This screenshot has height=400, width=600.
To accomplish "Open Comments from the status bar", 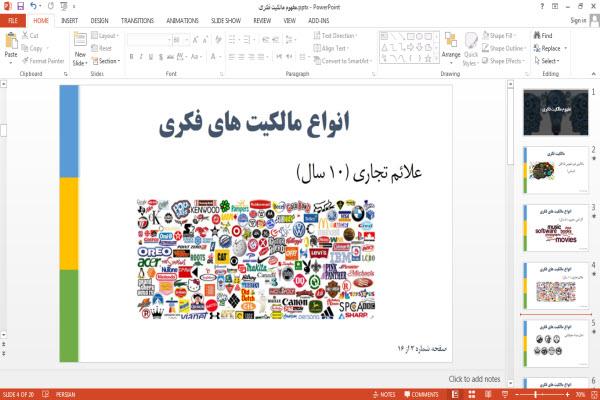I will (x=421, y=394).
